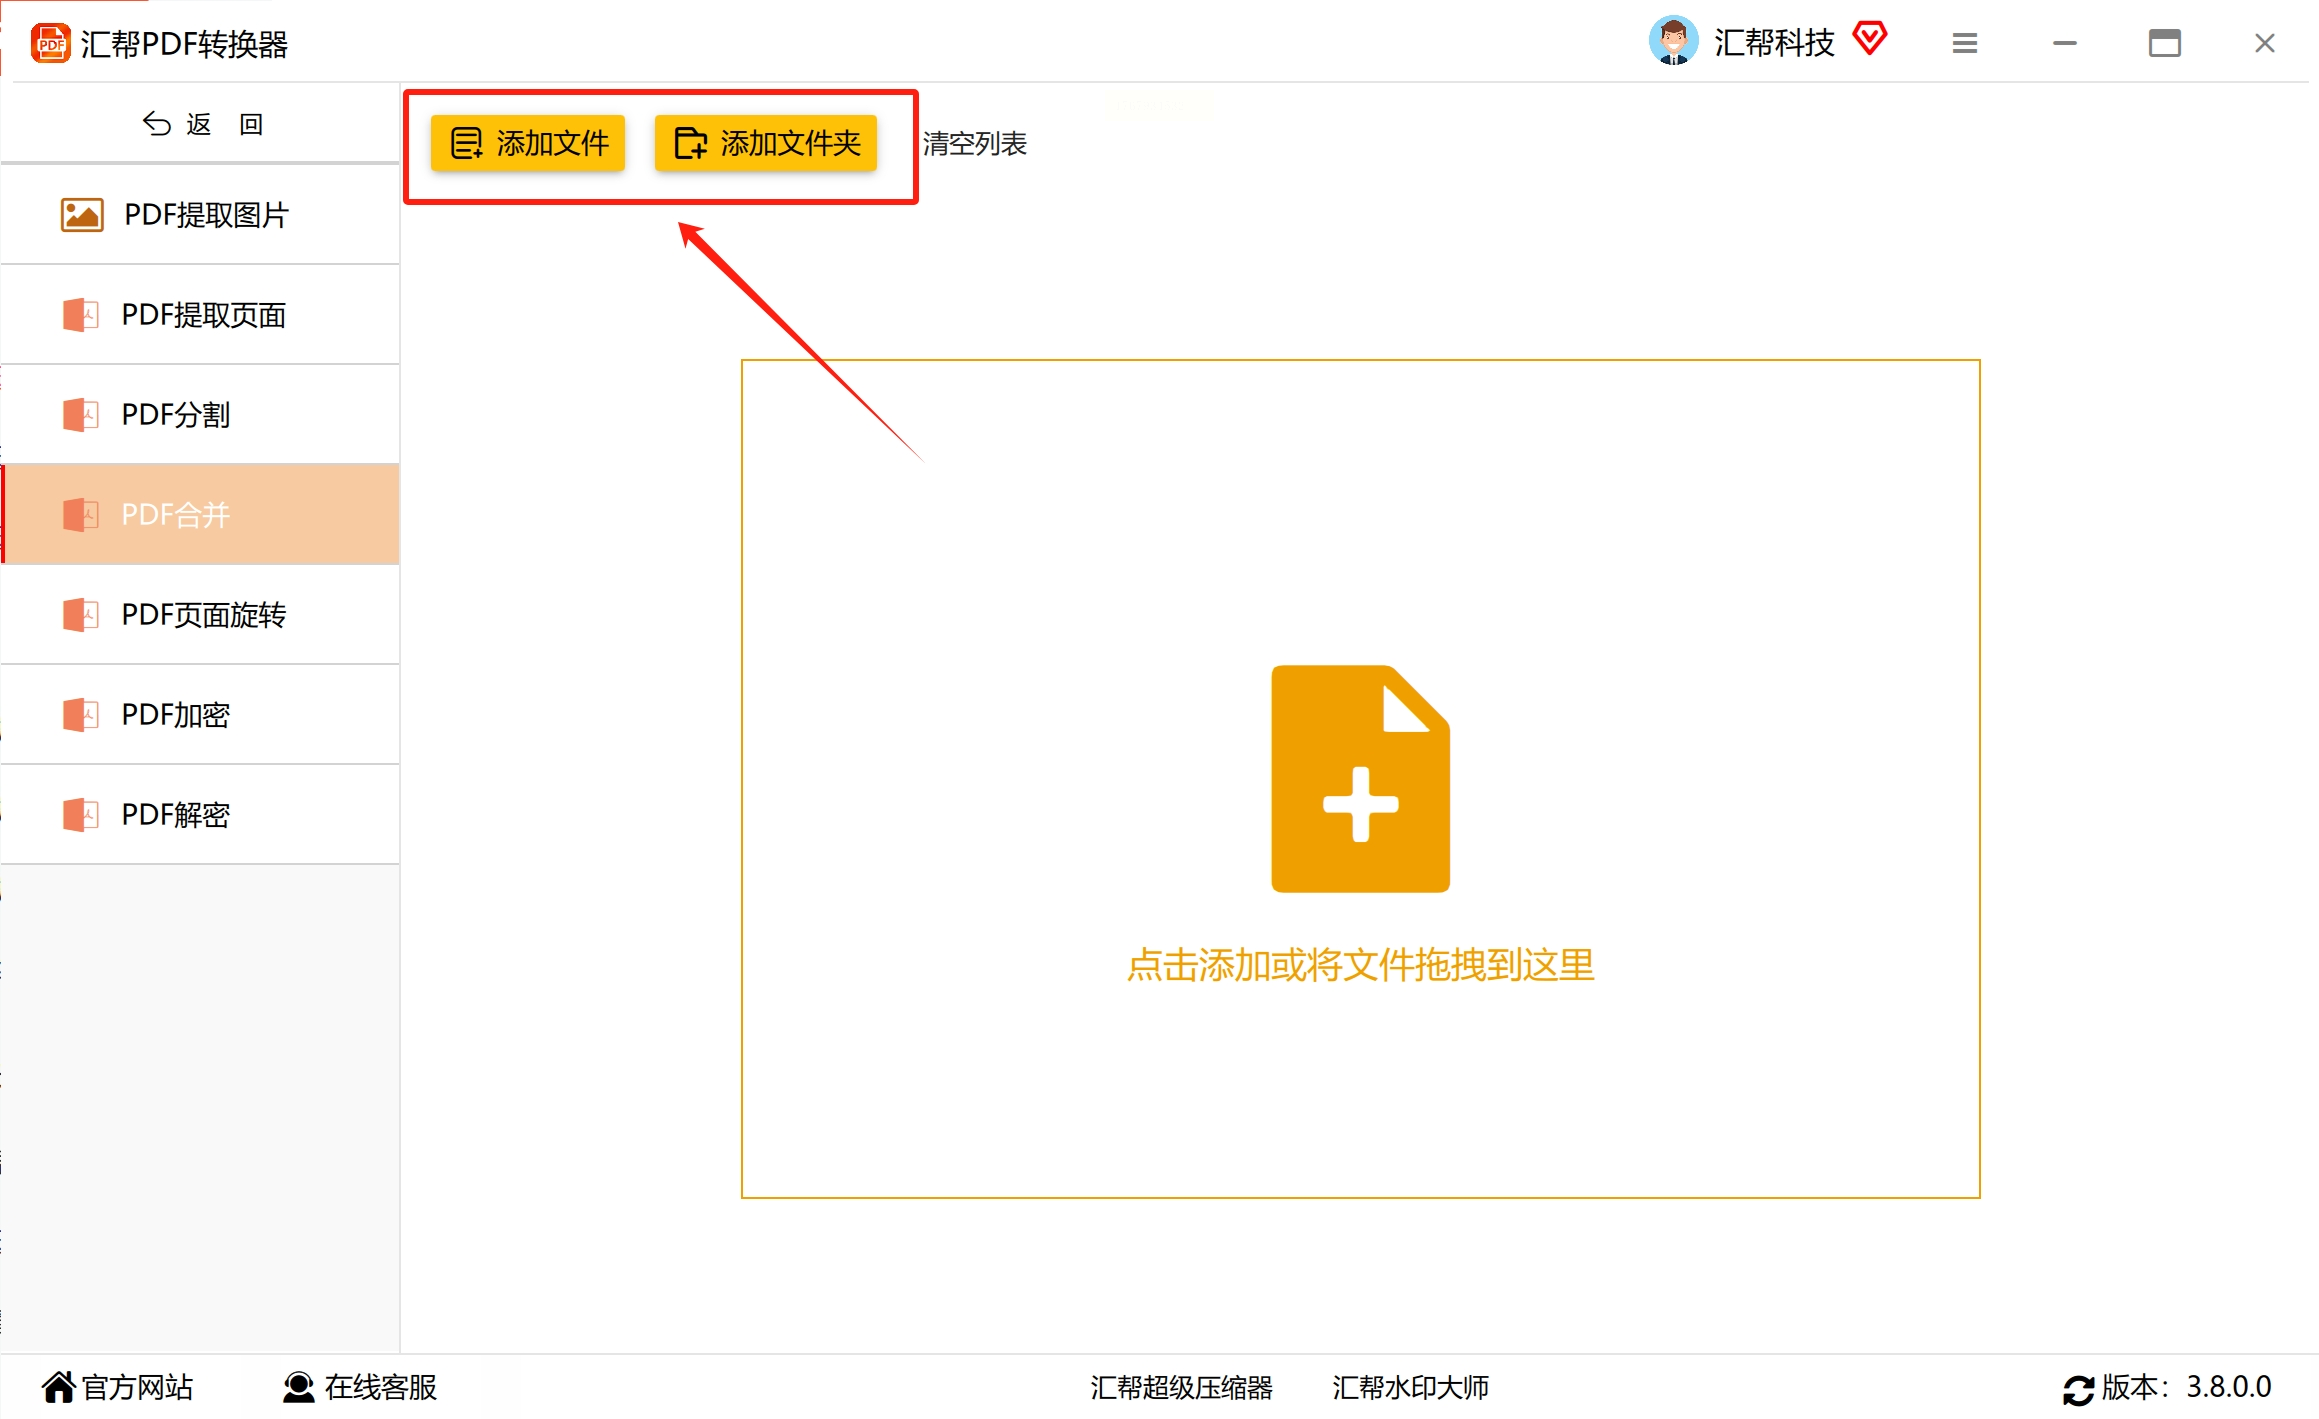Click the app logo in title bar
2319x1419 pixels.
pos(50,44)
